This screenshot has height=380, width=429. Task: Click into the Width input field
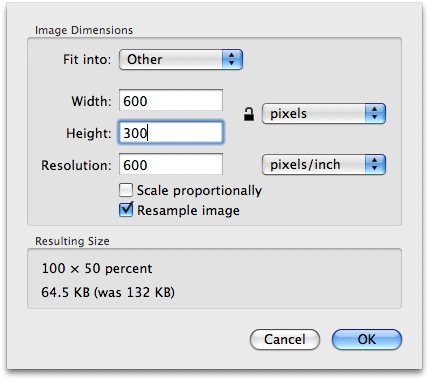pyautogui.click(x=171, y=100)
